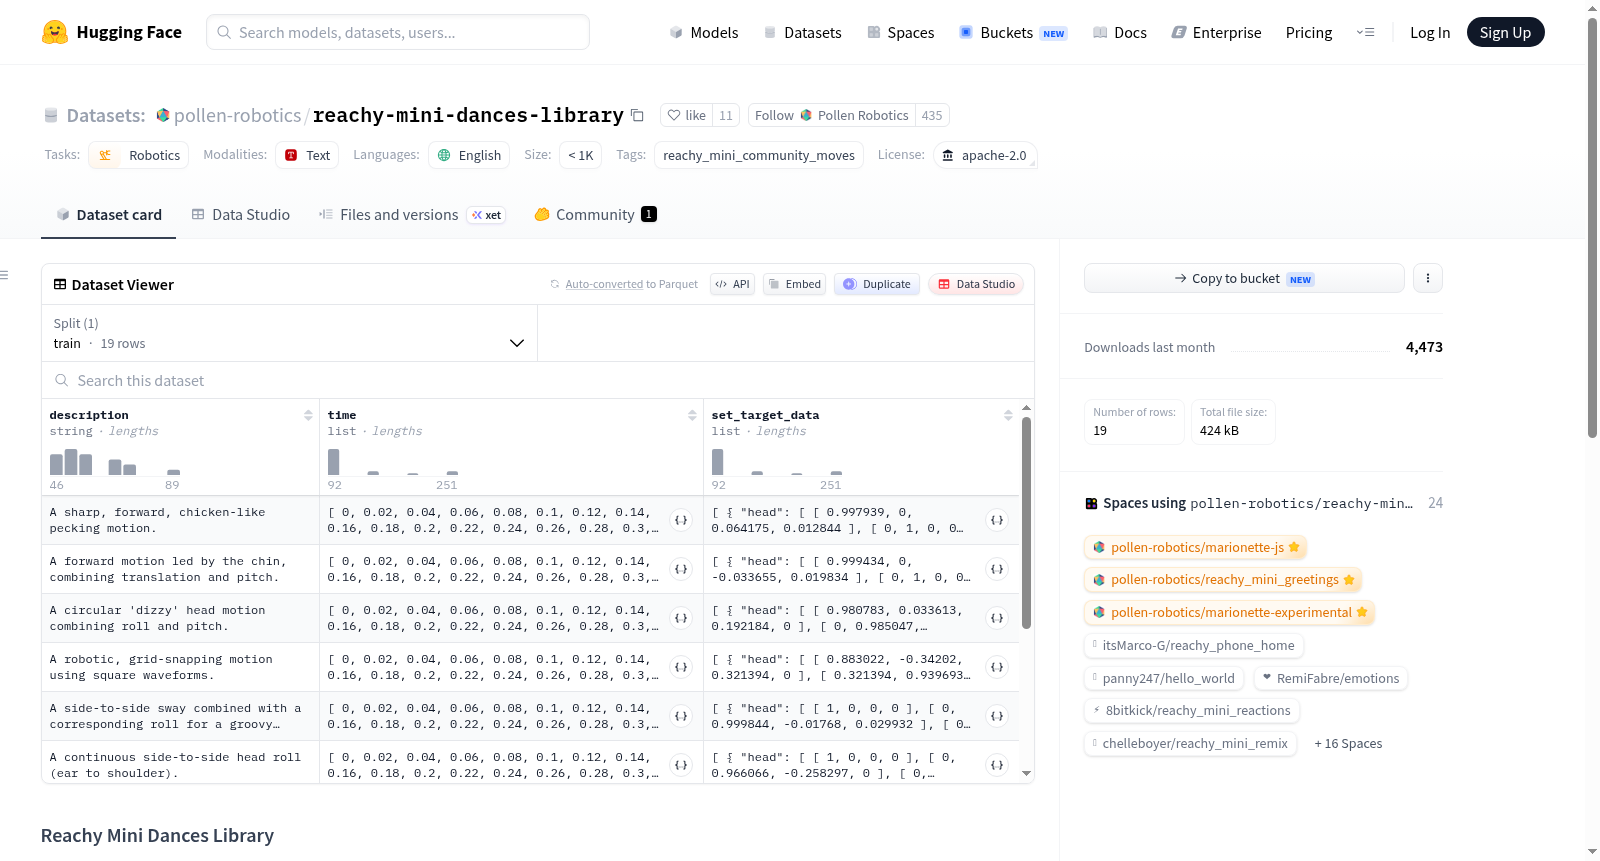The height and width of the screenshot is (861, 1600).
Task: Expand the time cell for circular dizzy row
Action: pyautogui.click(x=681, y=618)
